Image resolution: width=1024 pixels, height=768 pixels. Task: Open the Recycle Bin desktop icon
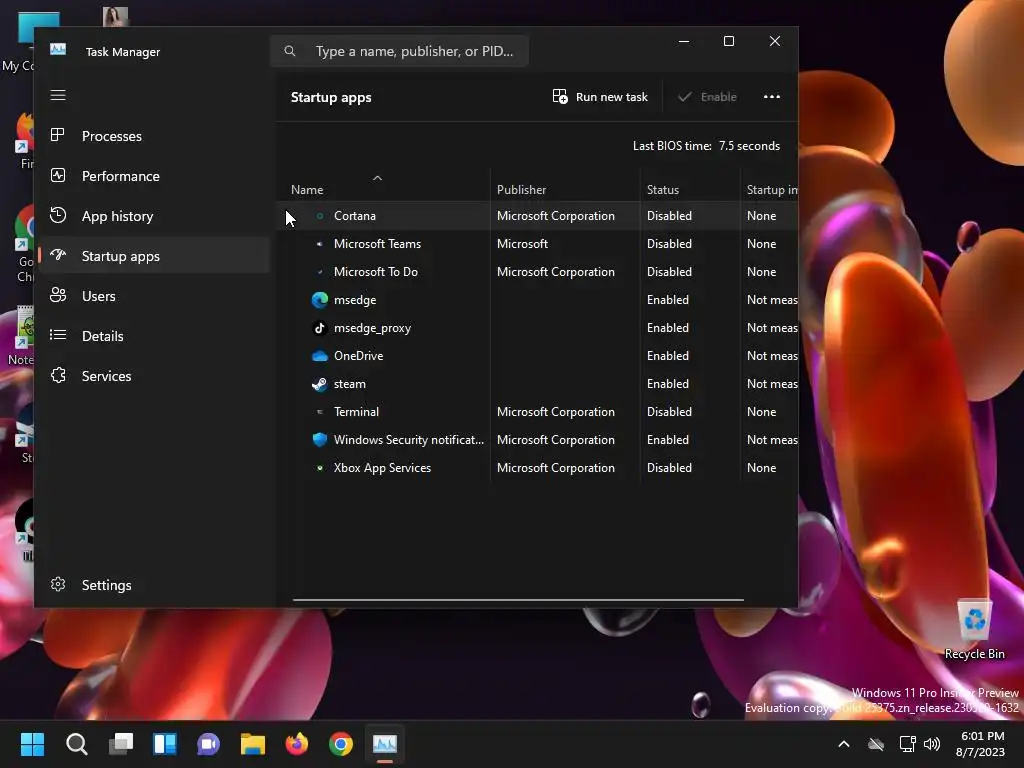(974, 630)
